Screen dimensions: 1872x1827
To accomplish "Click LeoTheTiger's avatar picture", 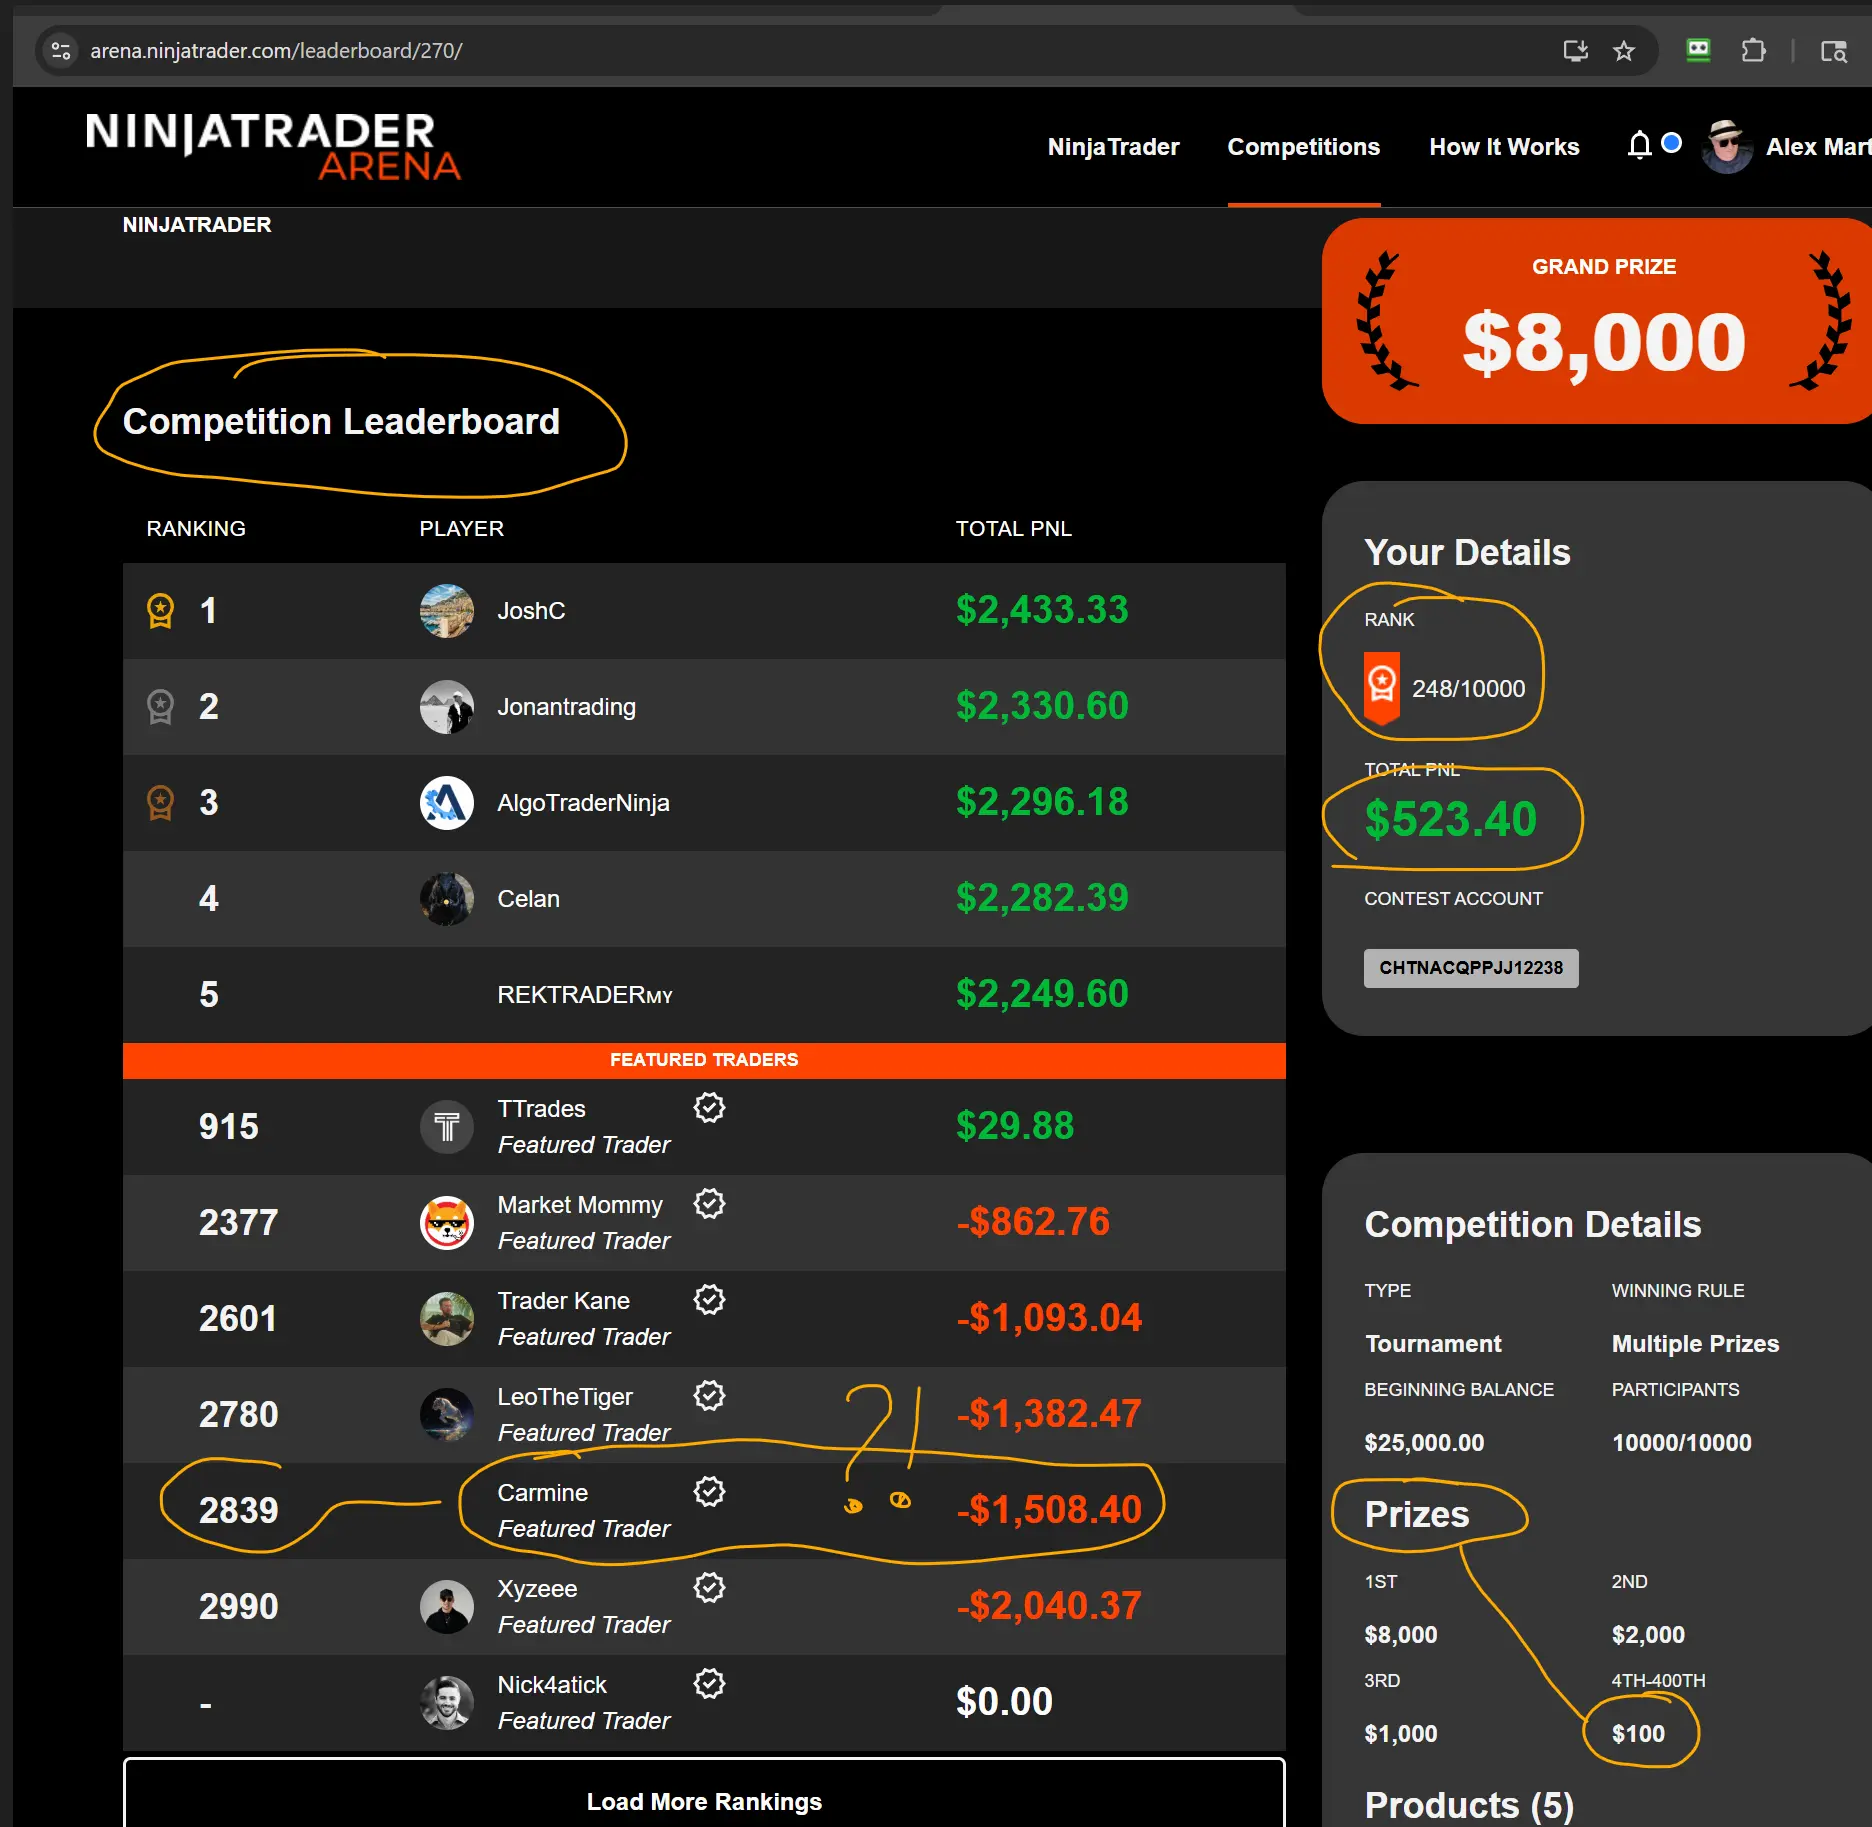I will [x=447, y=1415].
